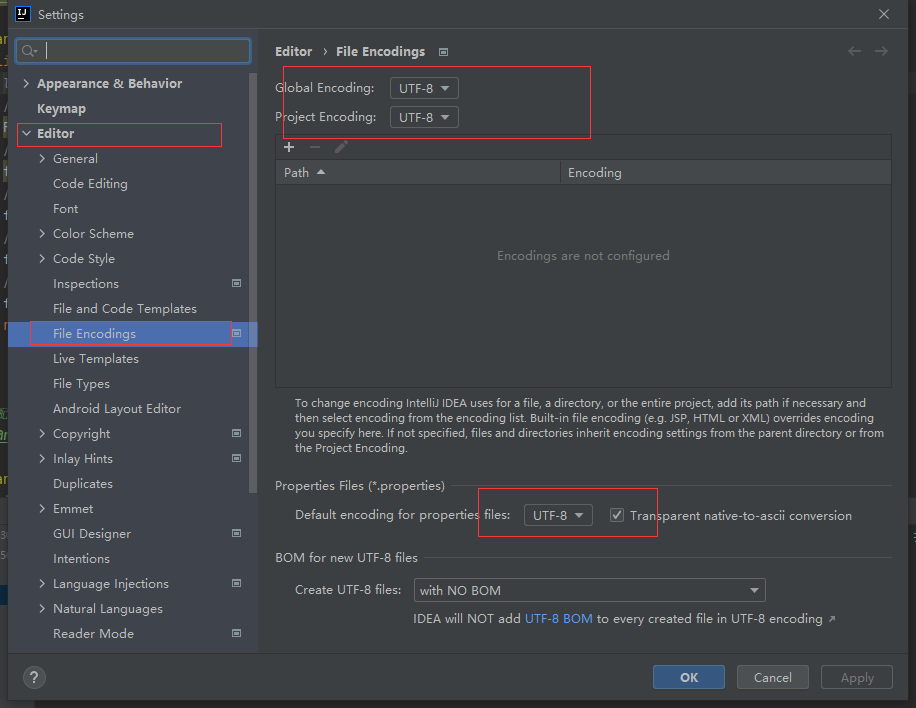Select Font settings
Image resolution: width=916 pixels, height=708 pixels.
click(65, 209)
